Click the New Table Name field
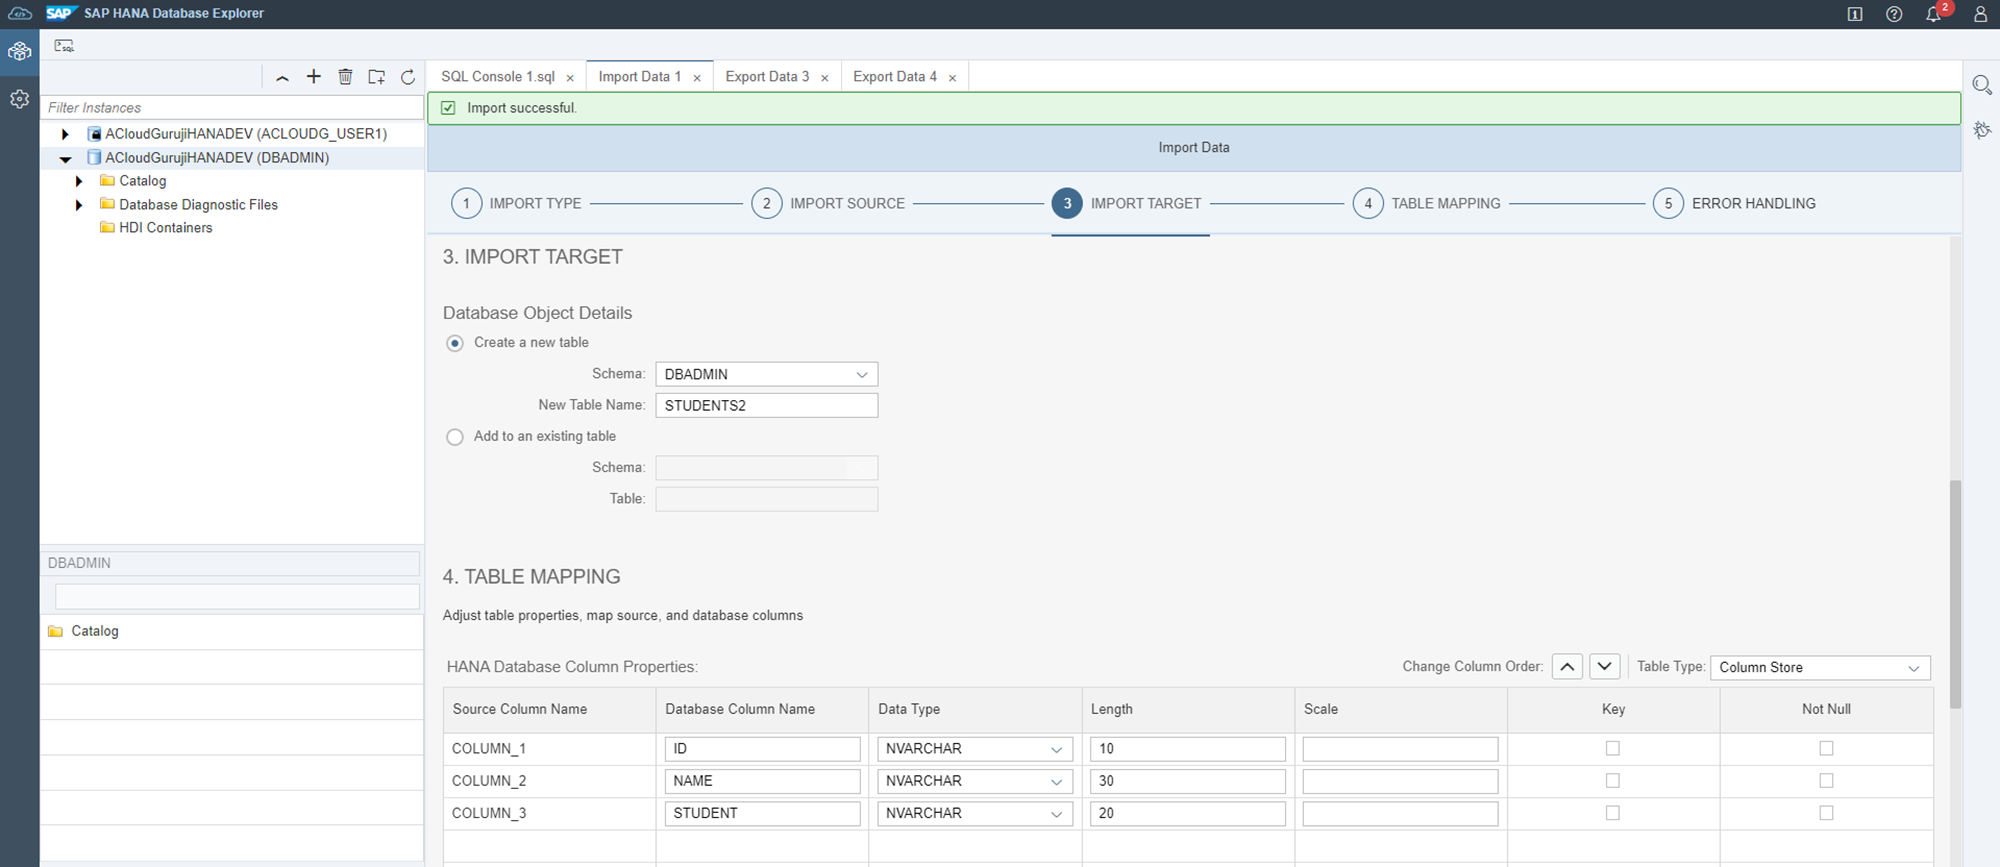 pyautogui.click(x=766, y=405)
